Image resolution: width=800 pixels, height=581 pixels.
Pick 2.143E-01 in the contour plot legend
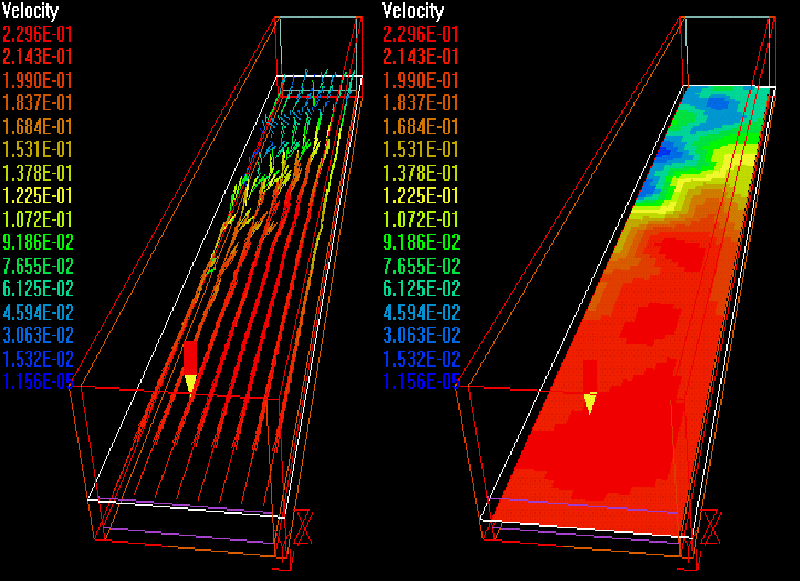point(421,57)
